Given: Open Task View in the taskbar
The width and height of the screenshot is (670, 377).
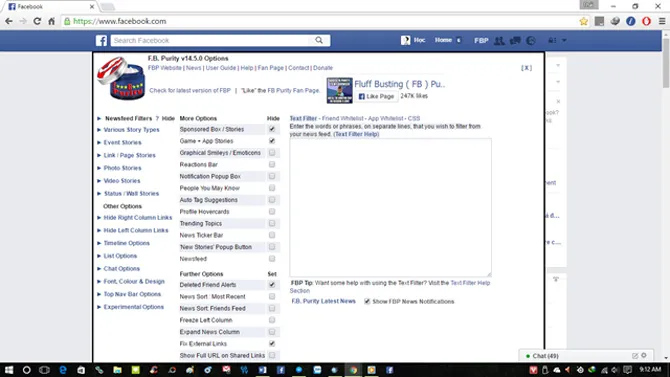Looking at the screenshot, I should 44,370.
